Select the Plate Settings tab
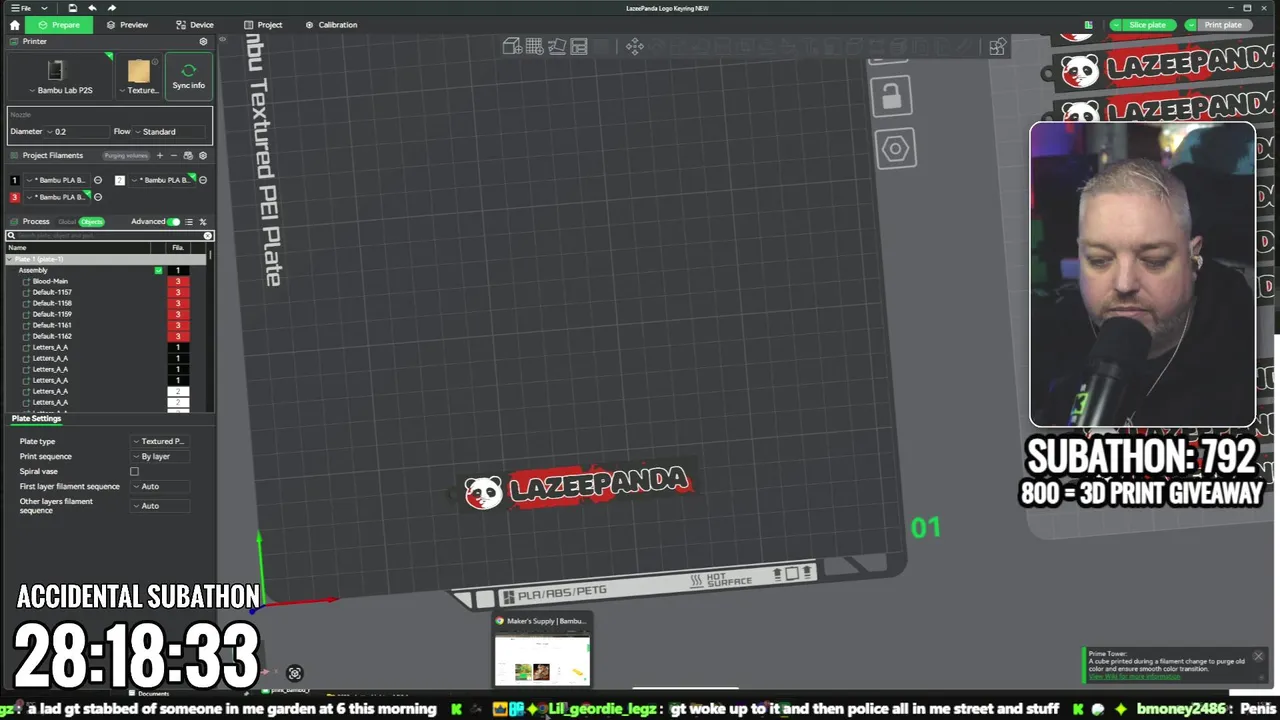1280x720 pixels. click(36, 418)
